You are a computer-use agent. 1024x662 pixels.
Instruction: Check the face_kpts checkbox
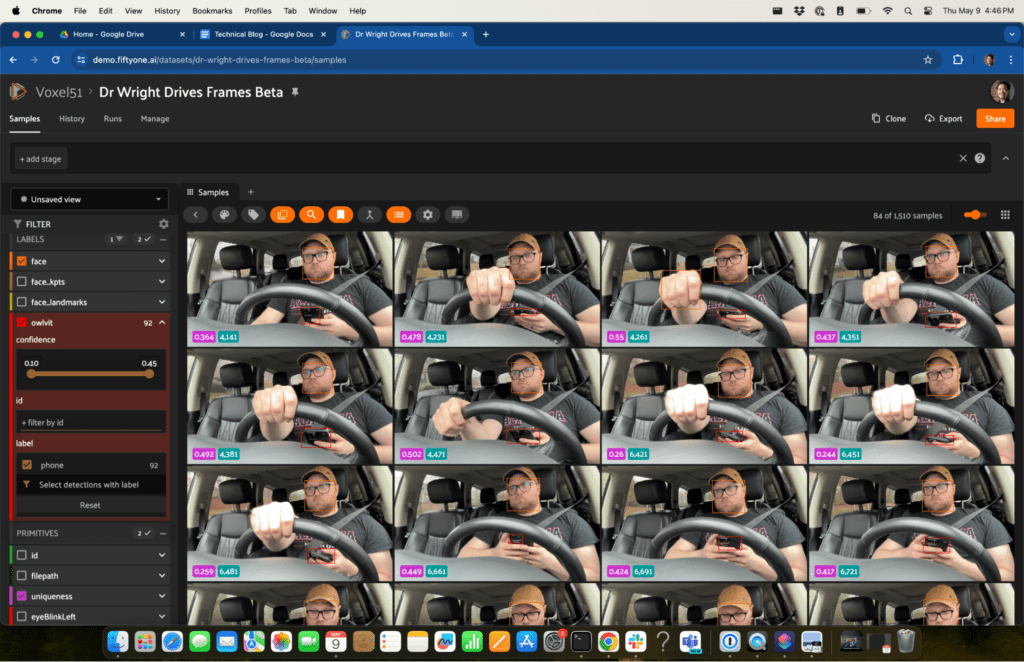click(22, 281)
